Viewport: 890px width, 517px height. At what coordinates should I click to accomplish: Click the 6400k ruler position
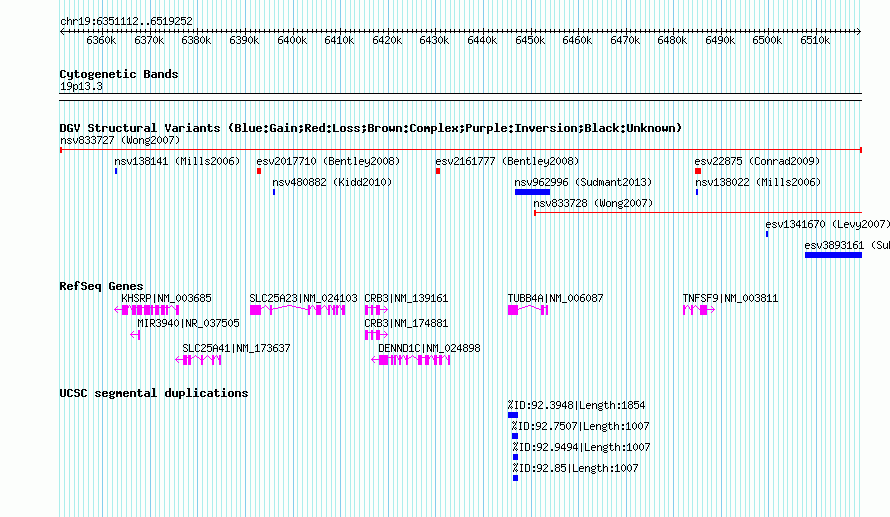(x=292, y=40)
